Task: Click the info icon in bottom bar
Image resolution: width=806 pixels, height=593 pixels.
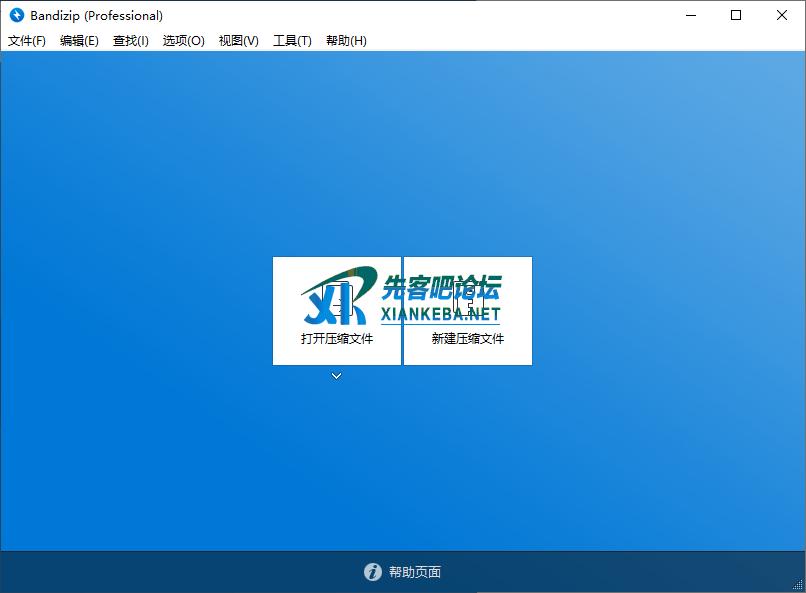Action: 373,572
